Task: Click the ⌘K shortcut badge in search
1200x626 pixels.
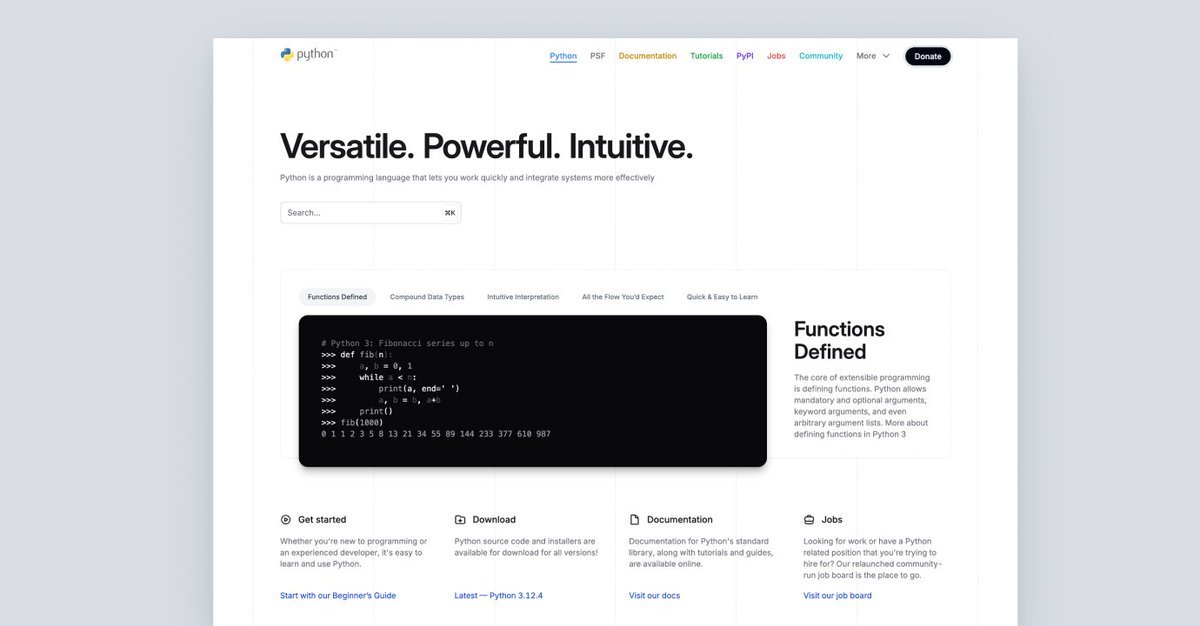Action: point(449,213)
